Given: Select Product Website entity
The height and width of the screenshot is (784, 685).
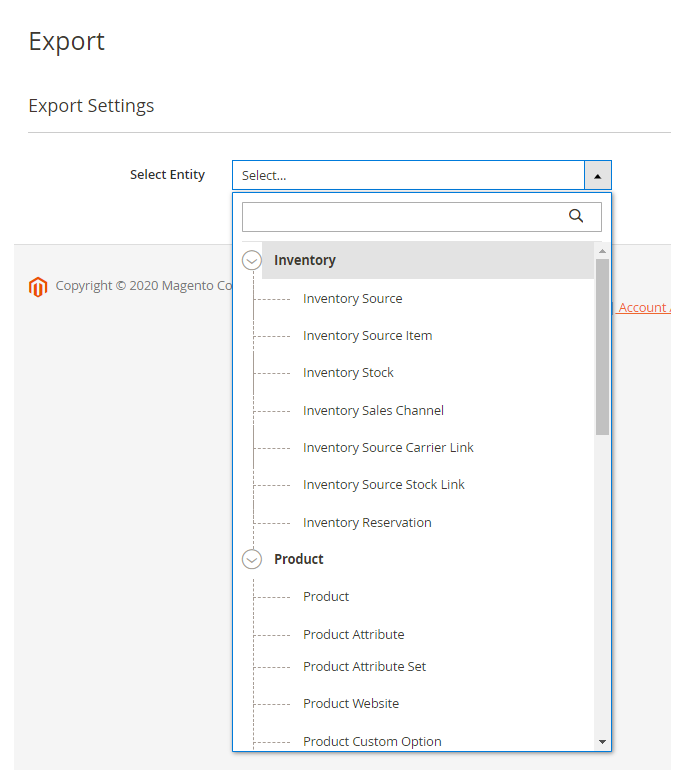Looking at the screenshot, I should (350, 704).
